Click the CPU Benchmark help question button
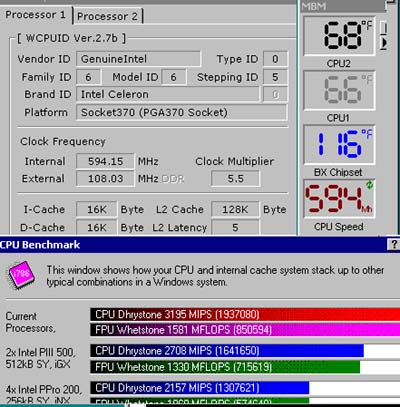 point(394,245)
